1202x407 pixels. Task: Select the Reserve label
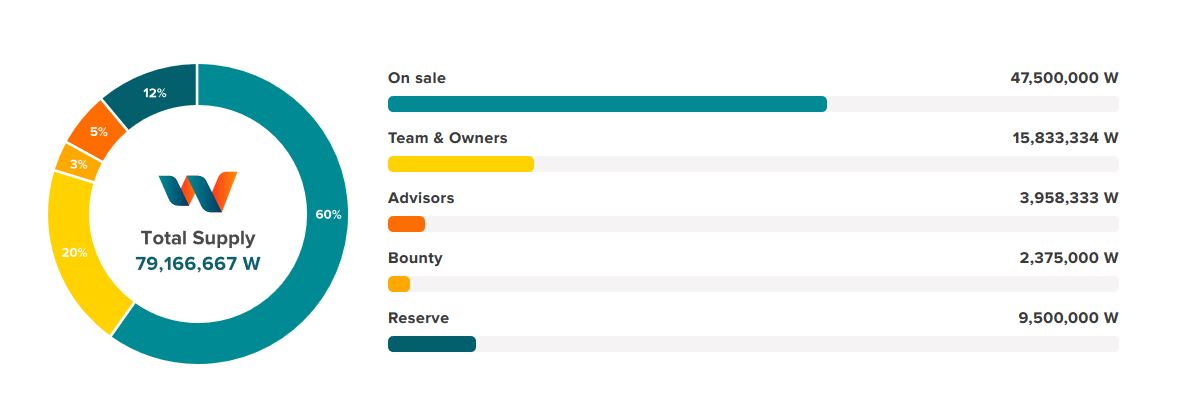418,318
